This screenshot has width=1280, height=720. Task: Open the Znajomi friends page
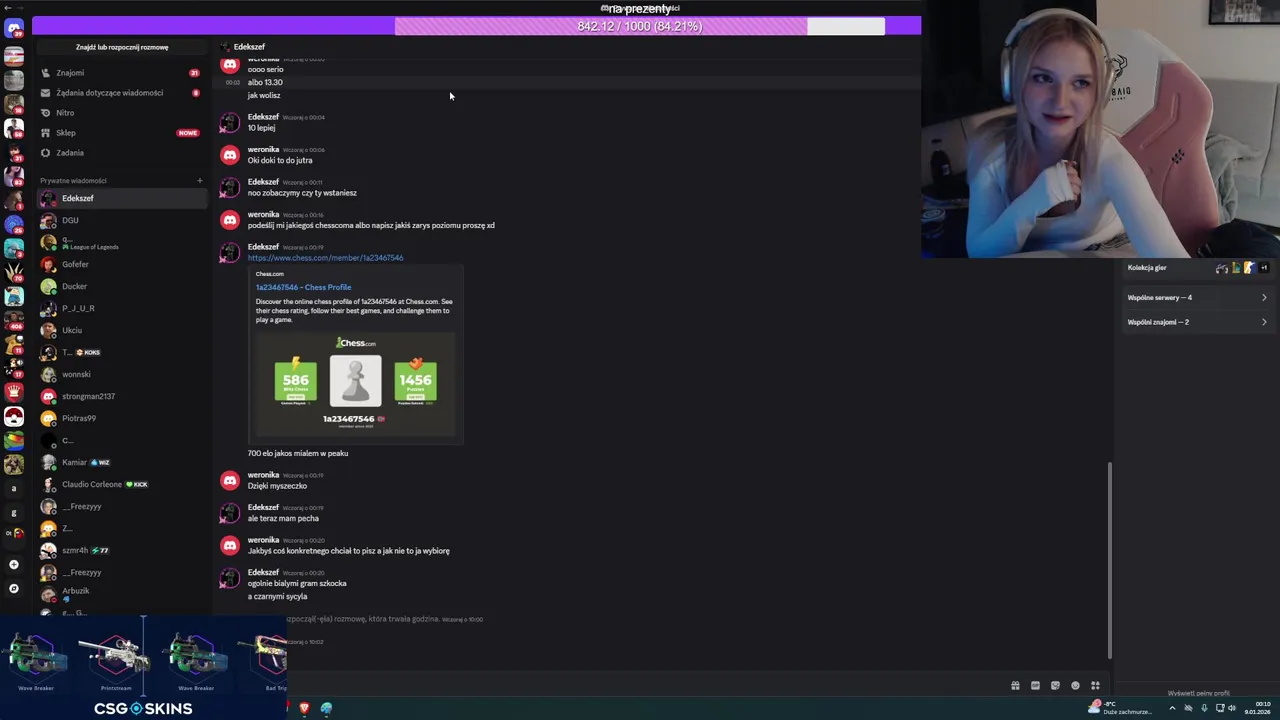121,73
